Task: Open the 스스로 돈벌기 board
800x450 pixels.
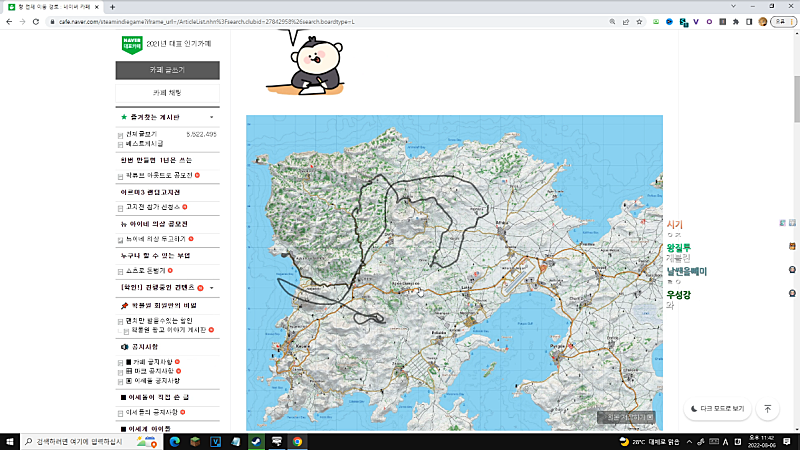Action: (x=146, y=270)
